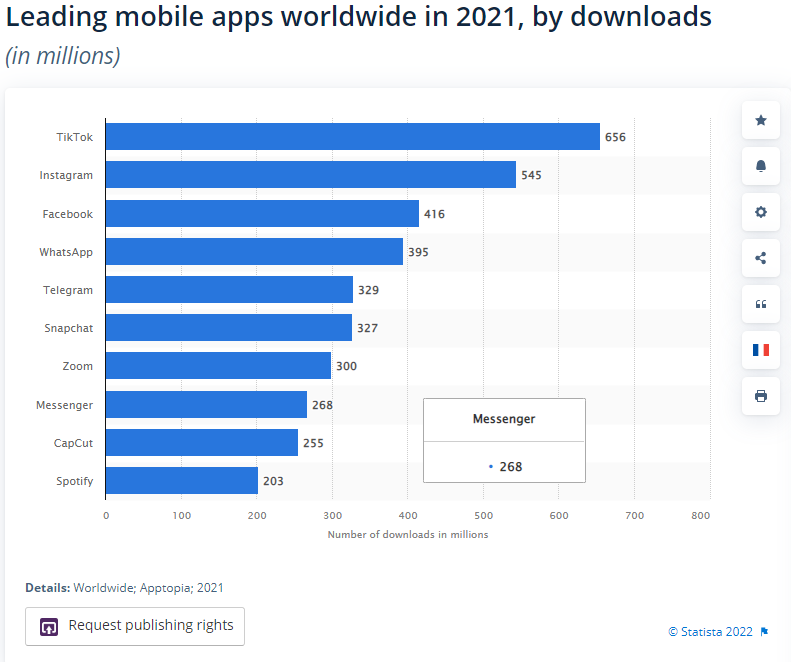Screen dimensions: 791x662
Task: Click the value 656 data label
Action: coord(615,137)
